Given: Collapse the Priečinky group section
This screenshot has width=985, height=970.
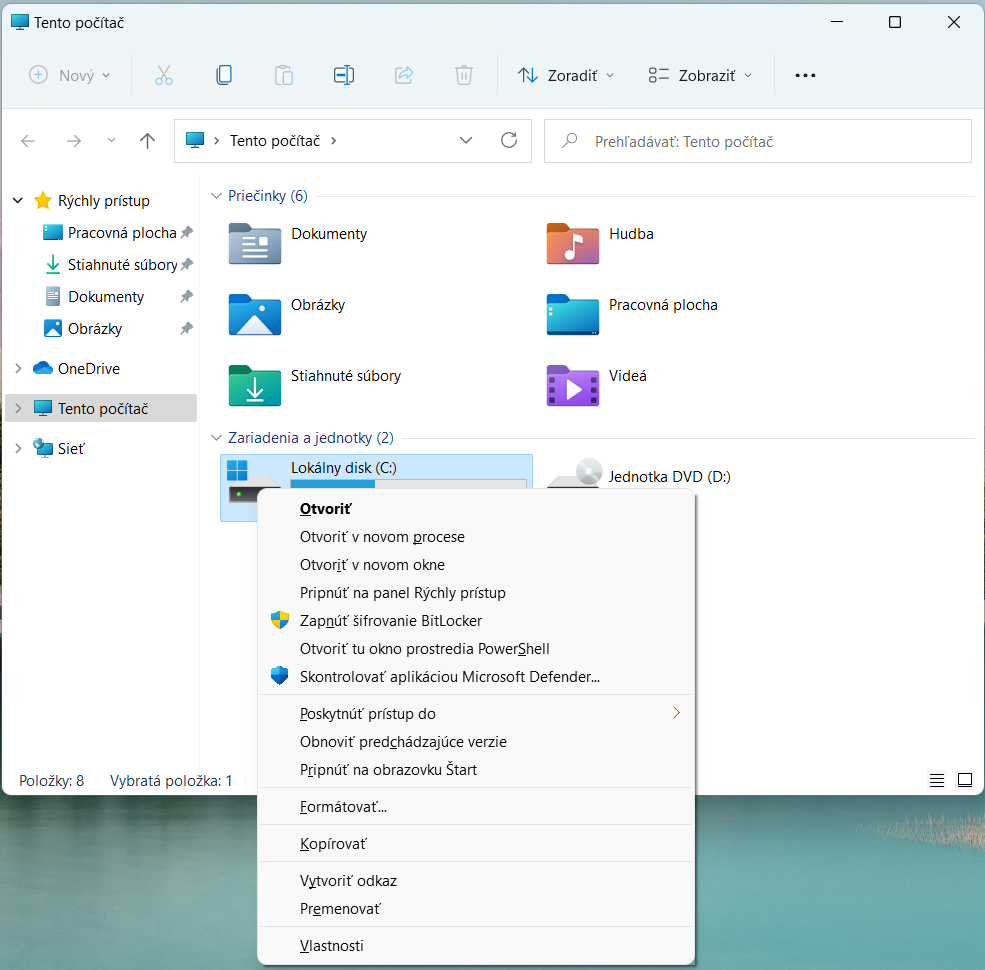Looking at the screenshot, I should pos(217,196).
